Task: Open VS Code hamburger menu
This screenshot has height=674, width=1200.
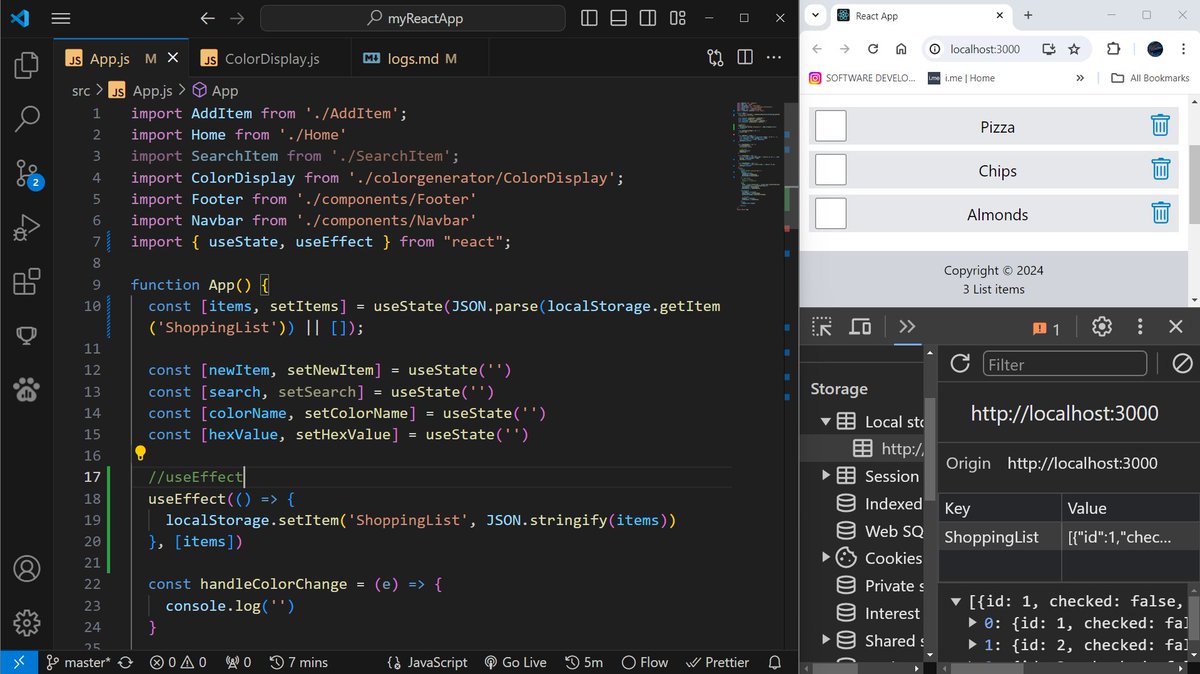Action: coord(60,18)
